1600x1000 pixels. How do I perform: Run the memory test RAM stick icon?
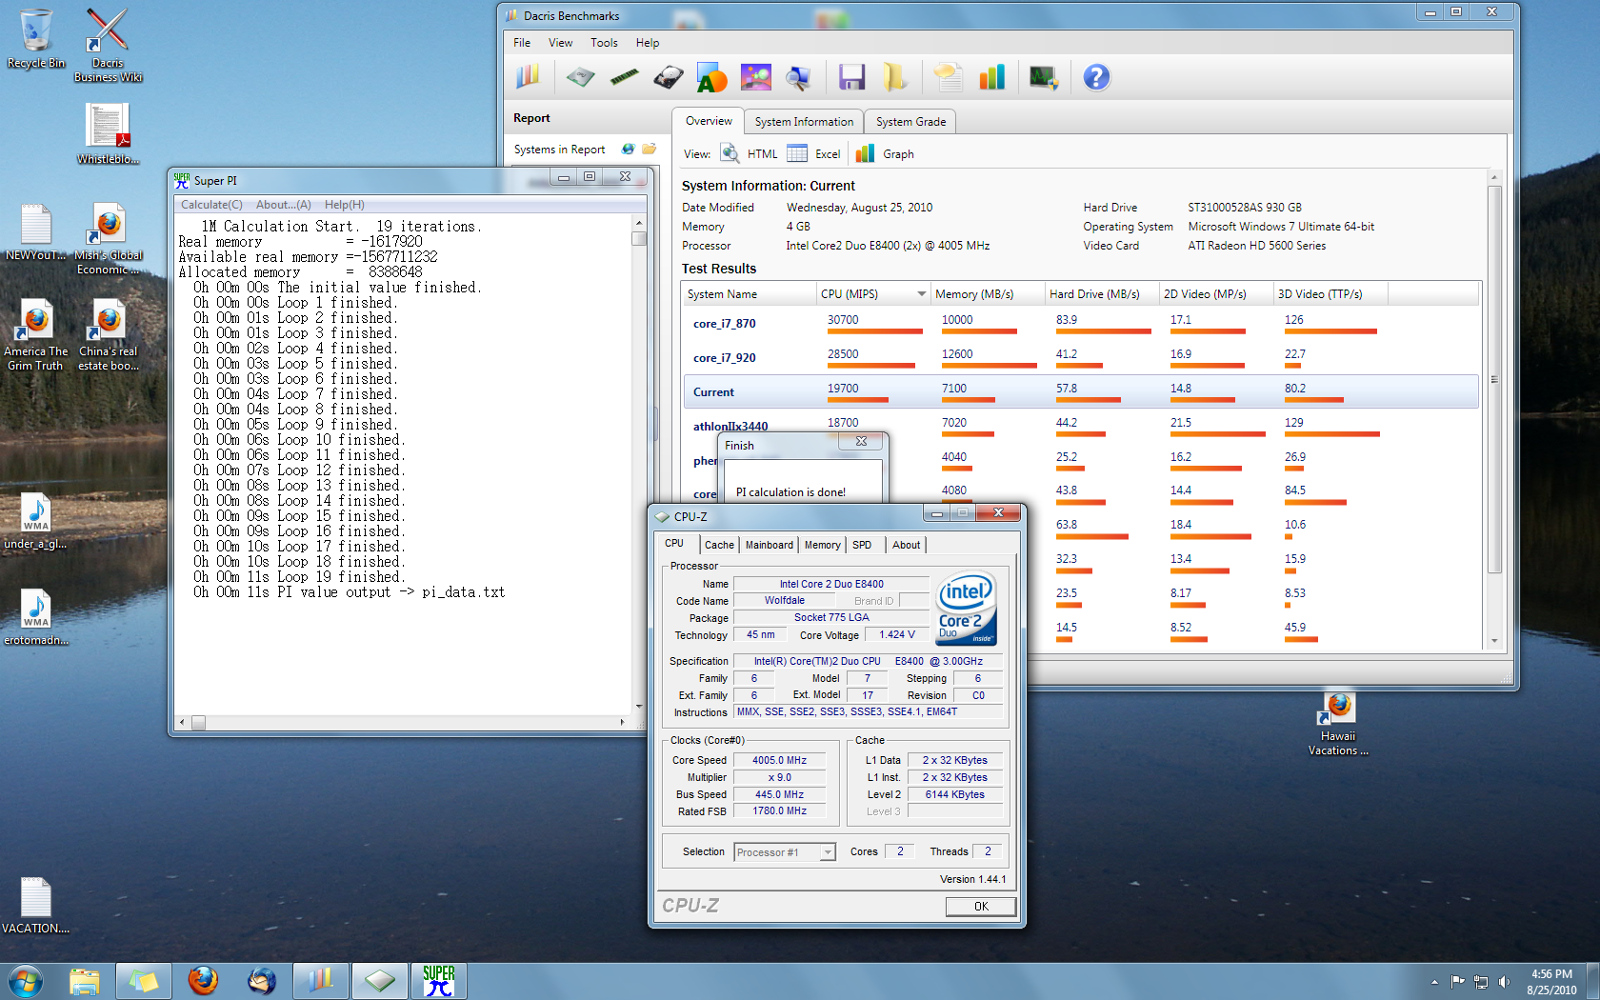pyautogui.click(x=624, y=77)
